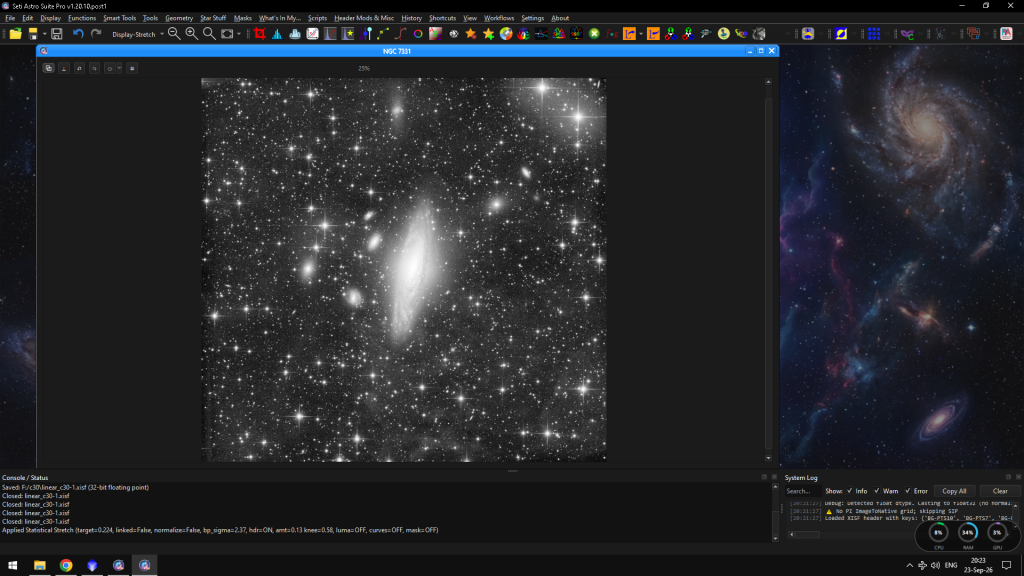The image size is (1024, 576).
Task: Open the red f•g pixel math icon
Action: click(x=612, y=34)
